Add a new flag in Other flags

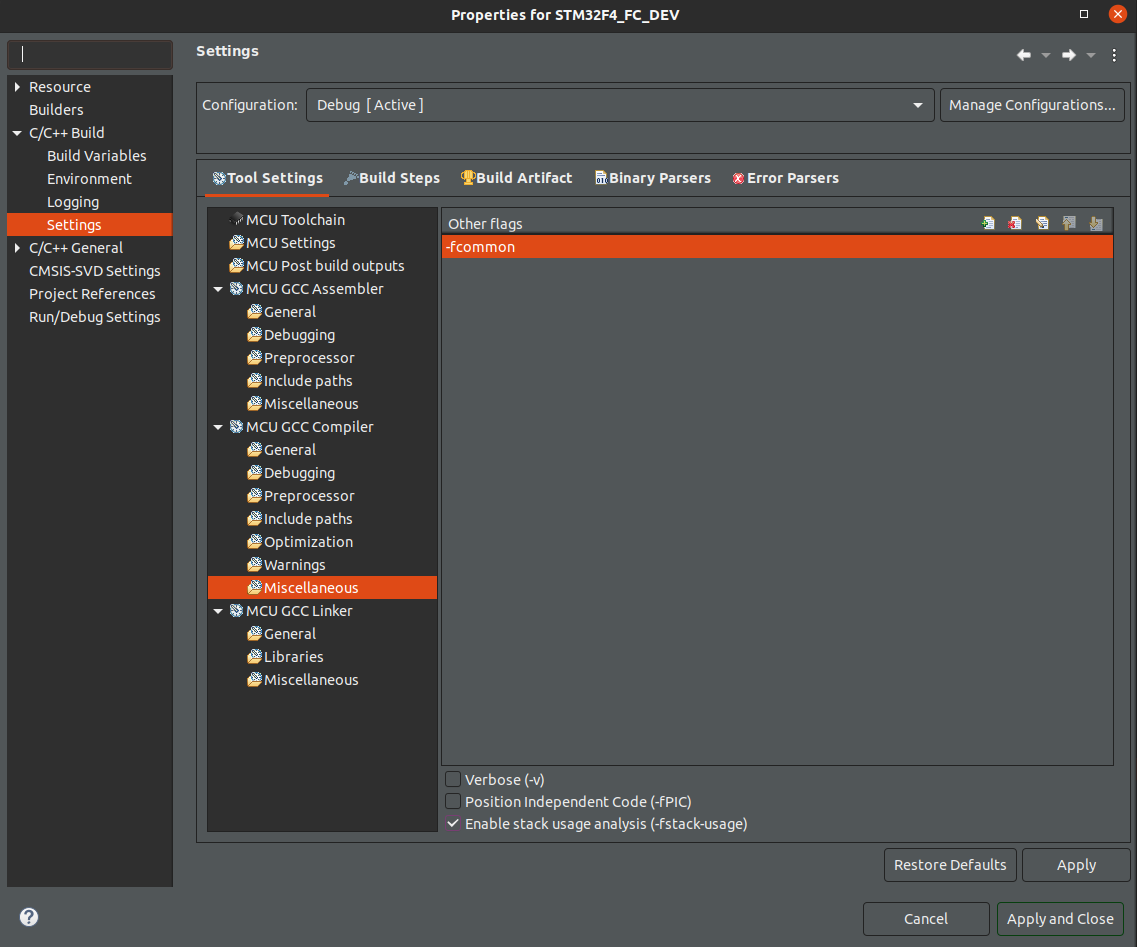point(988,223)
